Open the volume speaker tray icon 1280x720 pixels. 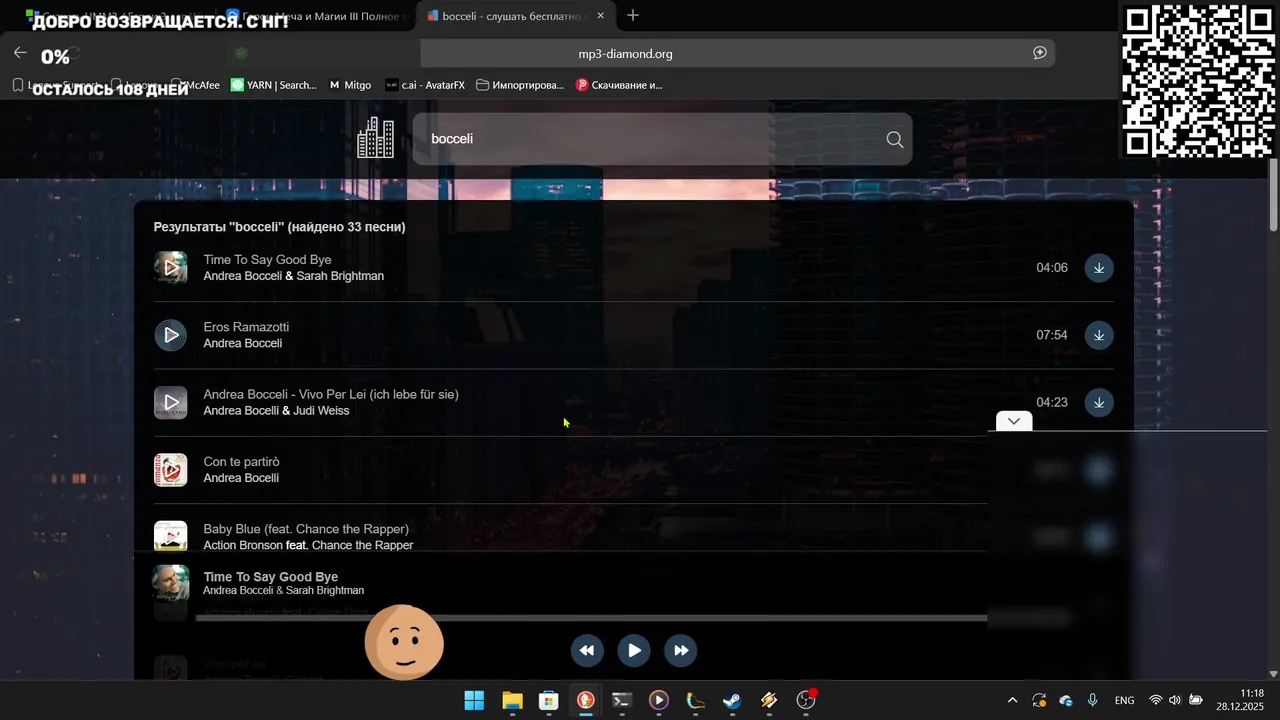click(x=1175, y=700)
